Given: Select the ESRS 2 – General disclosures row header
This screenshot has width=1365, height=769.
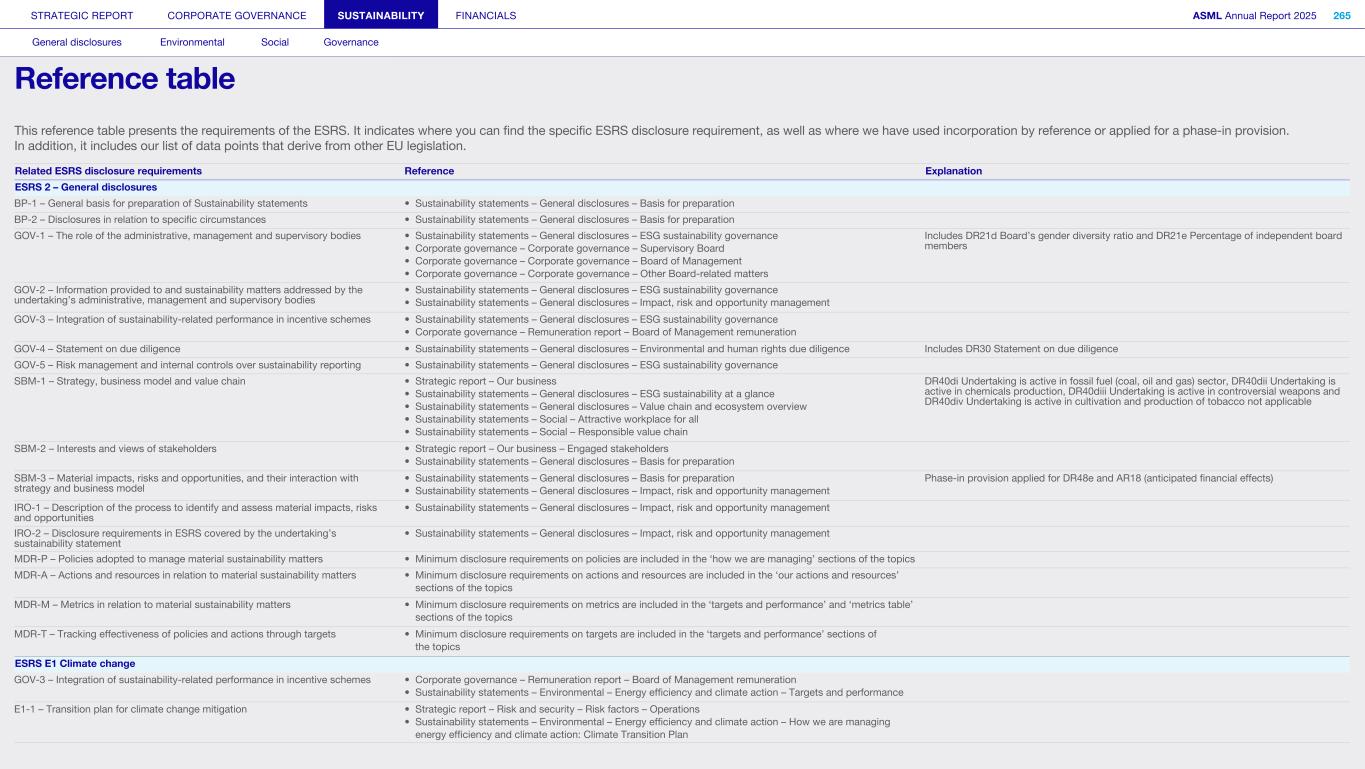Looking at the screenshot, I should click(x=86, y=187).
